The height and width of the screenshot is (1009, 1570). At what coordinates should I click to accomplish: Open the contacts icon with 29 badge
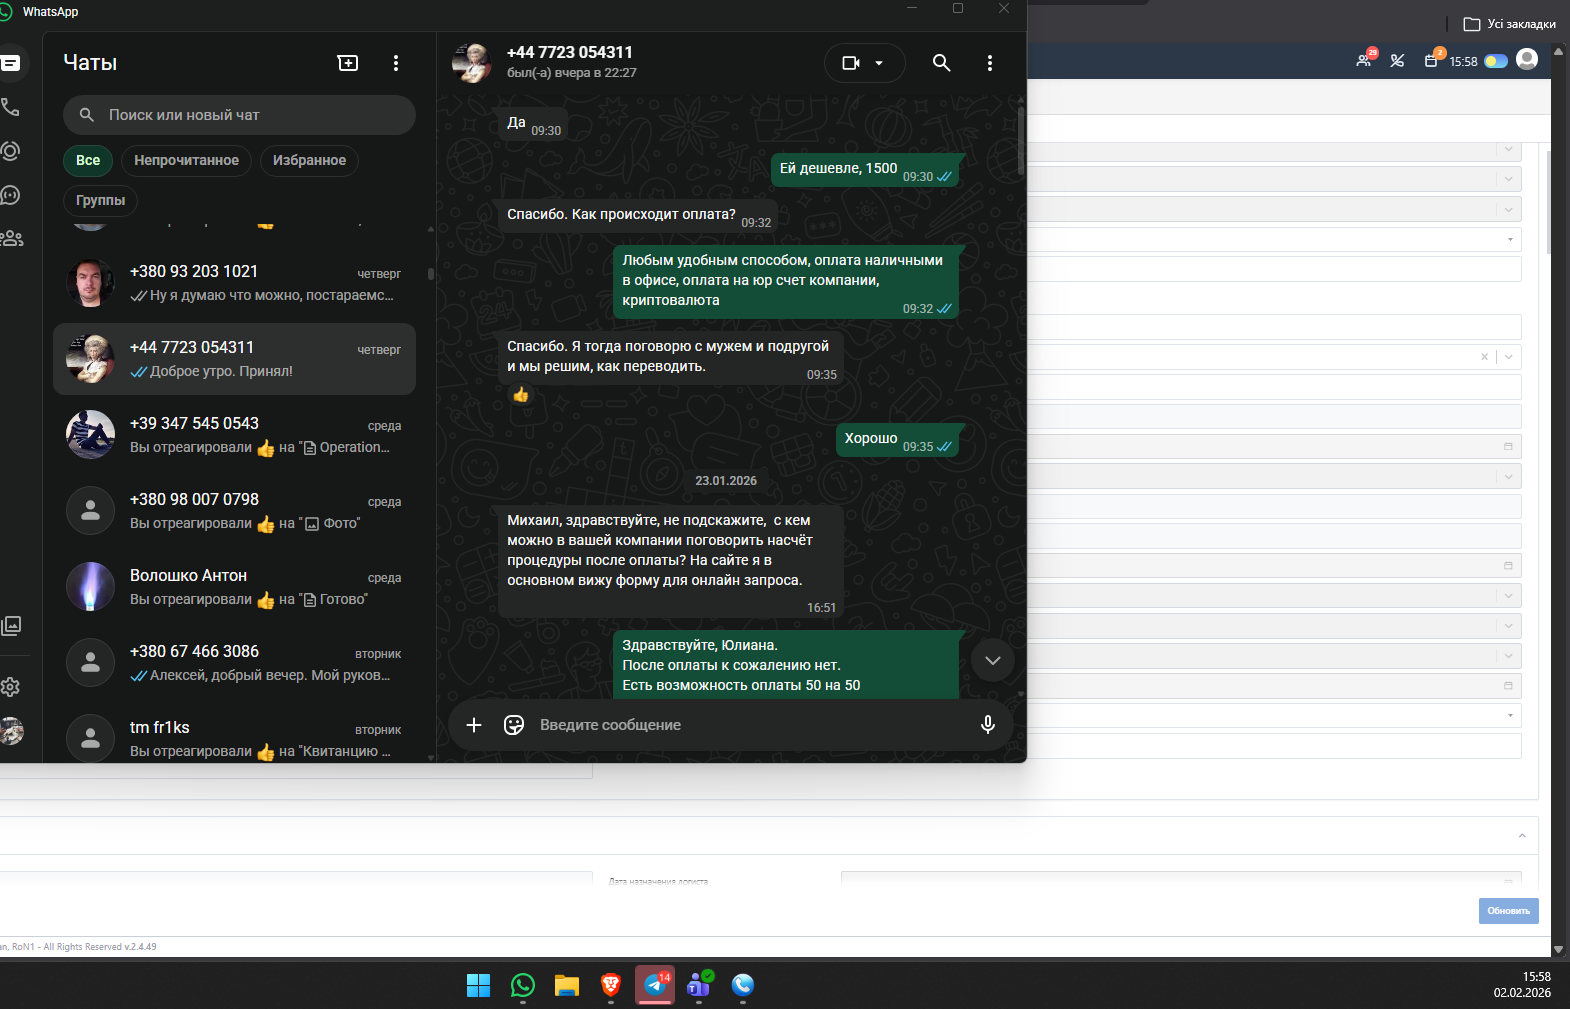pyautogui.click(x=1365, y=60)
